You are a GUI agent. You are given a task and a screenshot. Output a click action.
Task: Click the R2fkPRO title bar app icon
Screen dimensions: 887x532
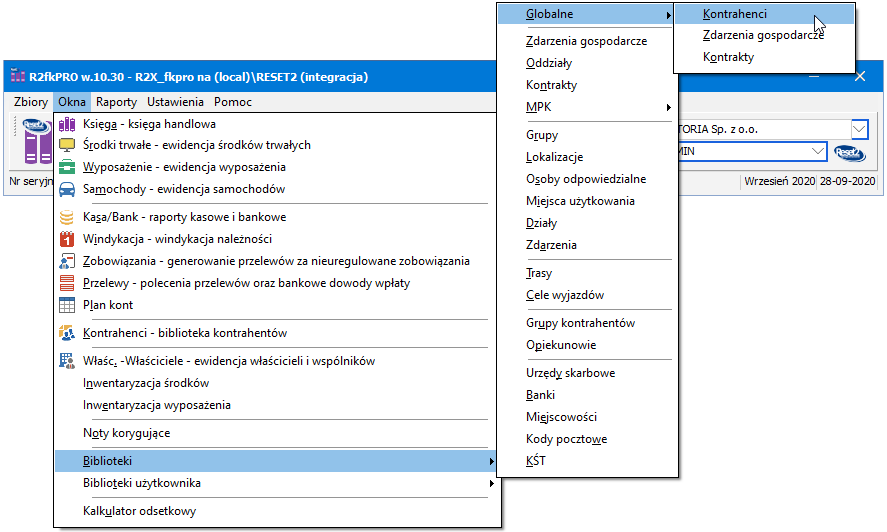point(18,76)
